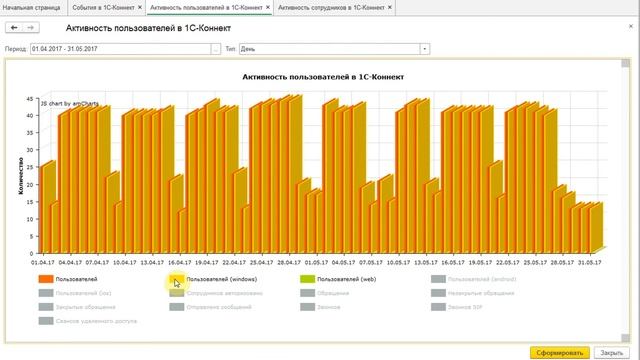Close the report form with the X icon
640x360 pixels.
631,26
